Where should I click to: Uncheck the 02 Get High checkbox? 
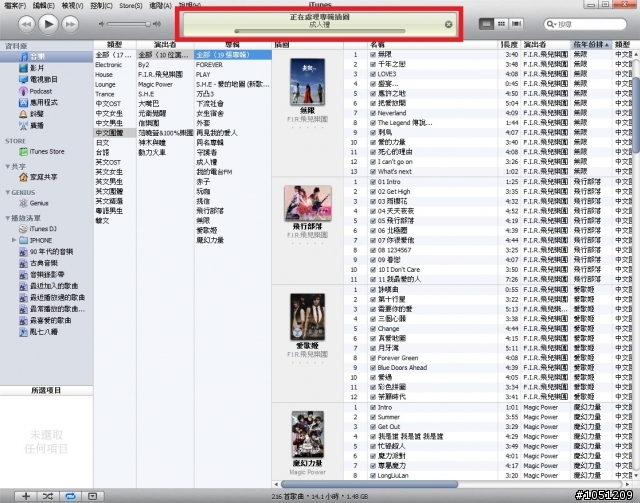pyautogui.click(x=373, y=191)
